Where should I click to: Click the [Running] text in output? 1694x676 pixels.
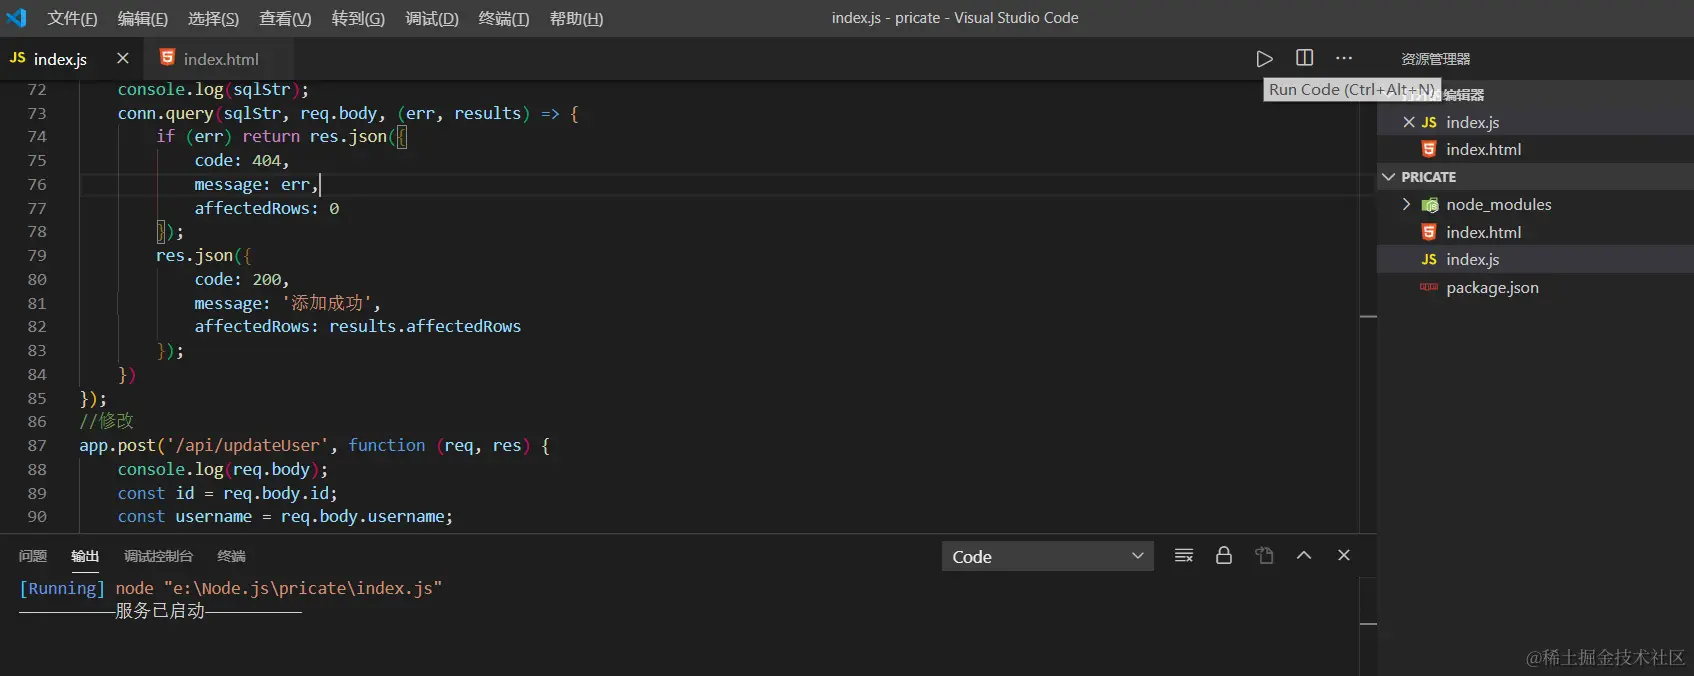pyautogui.click(x=61, y=588)
